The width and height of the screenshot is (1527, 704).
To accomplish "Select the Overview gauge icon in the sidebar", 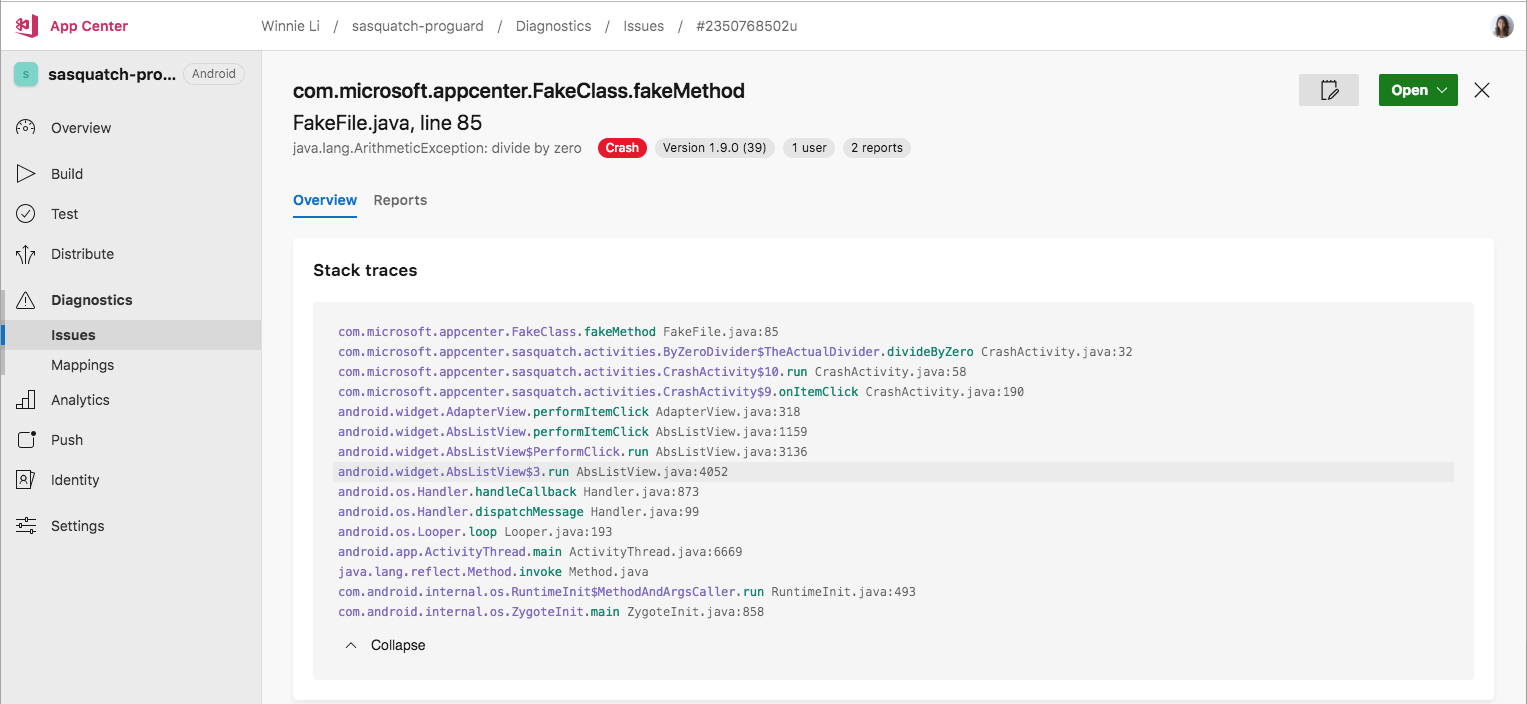I will pos(25,127).
